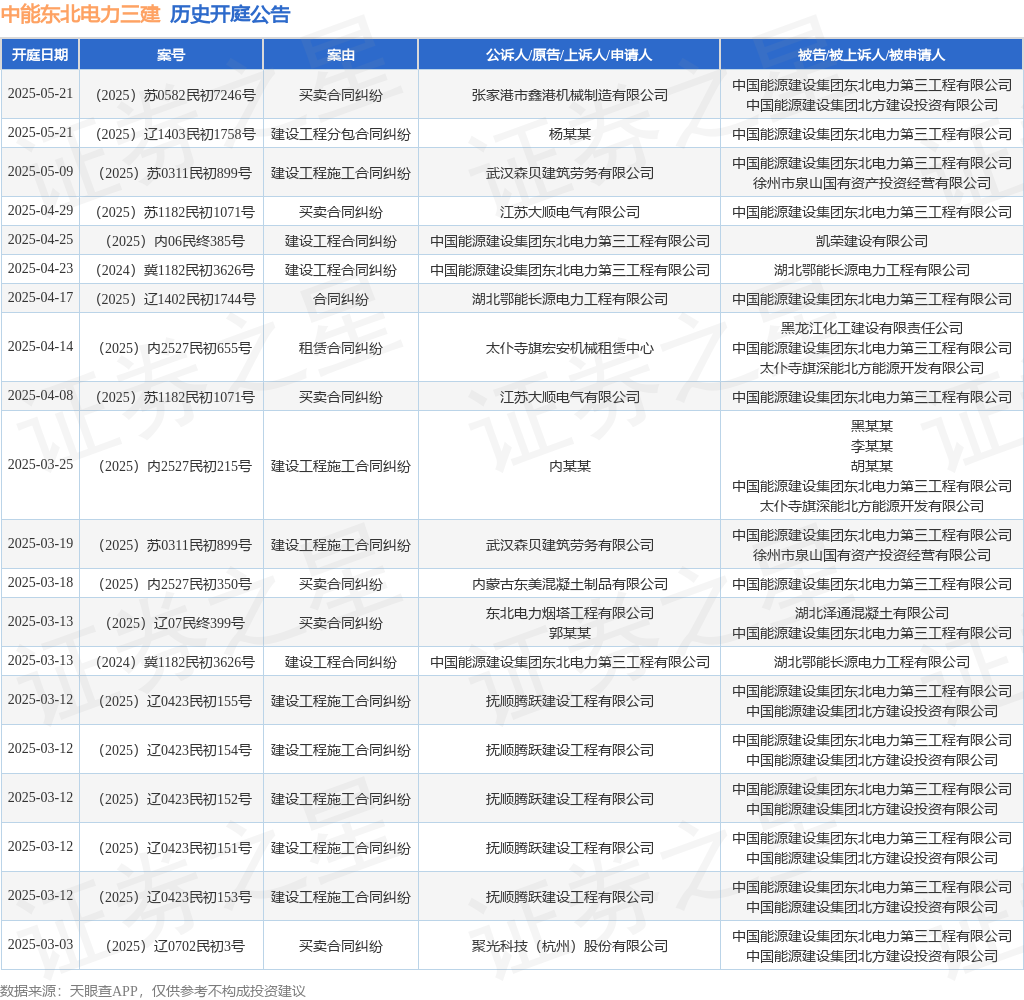Select the date 2025-03-18
The height and width of the screenshot is (1000, 1024).
40,583
